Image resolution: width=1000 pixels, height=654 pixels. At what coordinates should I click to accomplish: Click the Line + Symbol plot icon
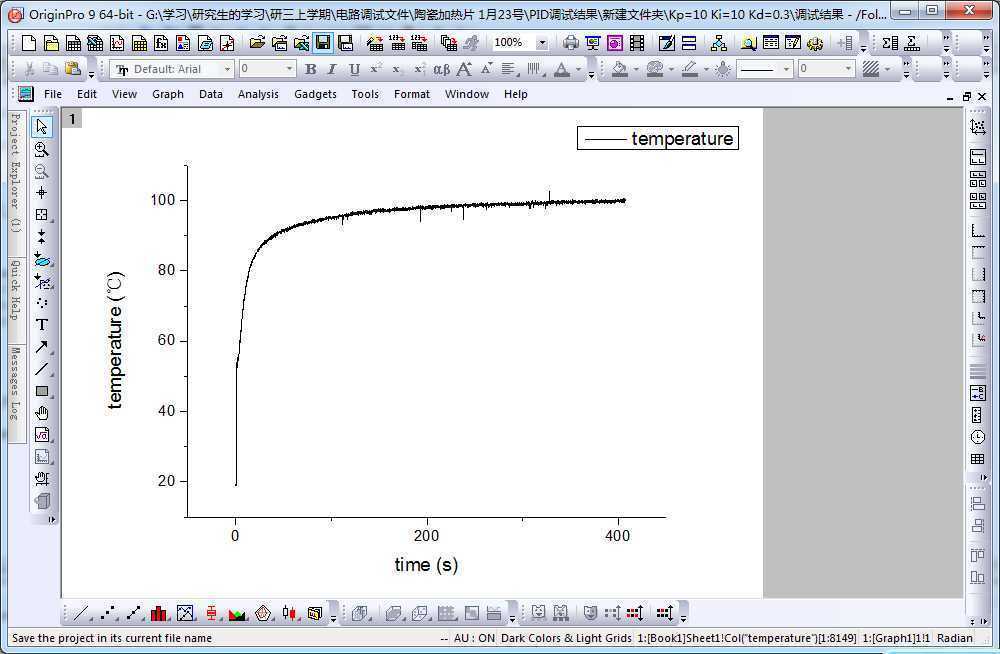click(133, 613)
